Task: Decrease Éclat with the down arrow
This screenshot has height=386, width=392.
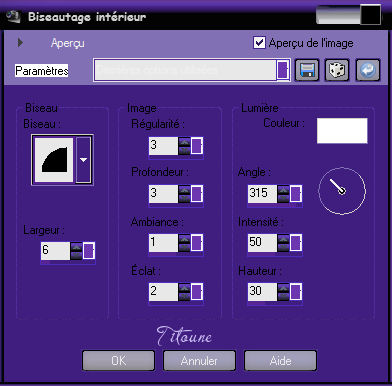Action: (184, 296)
